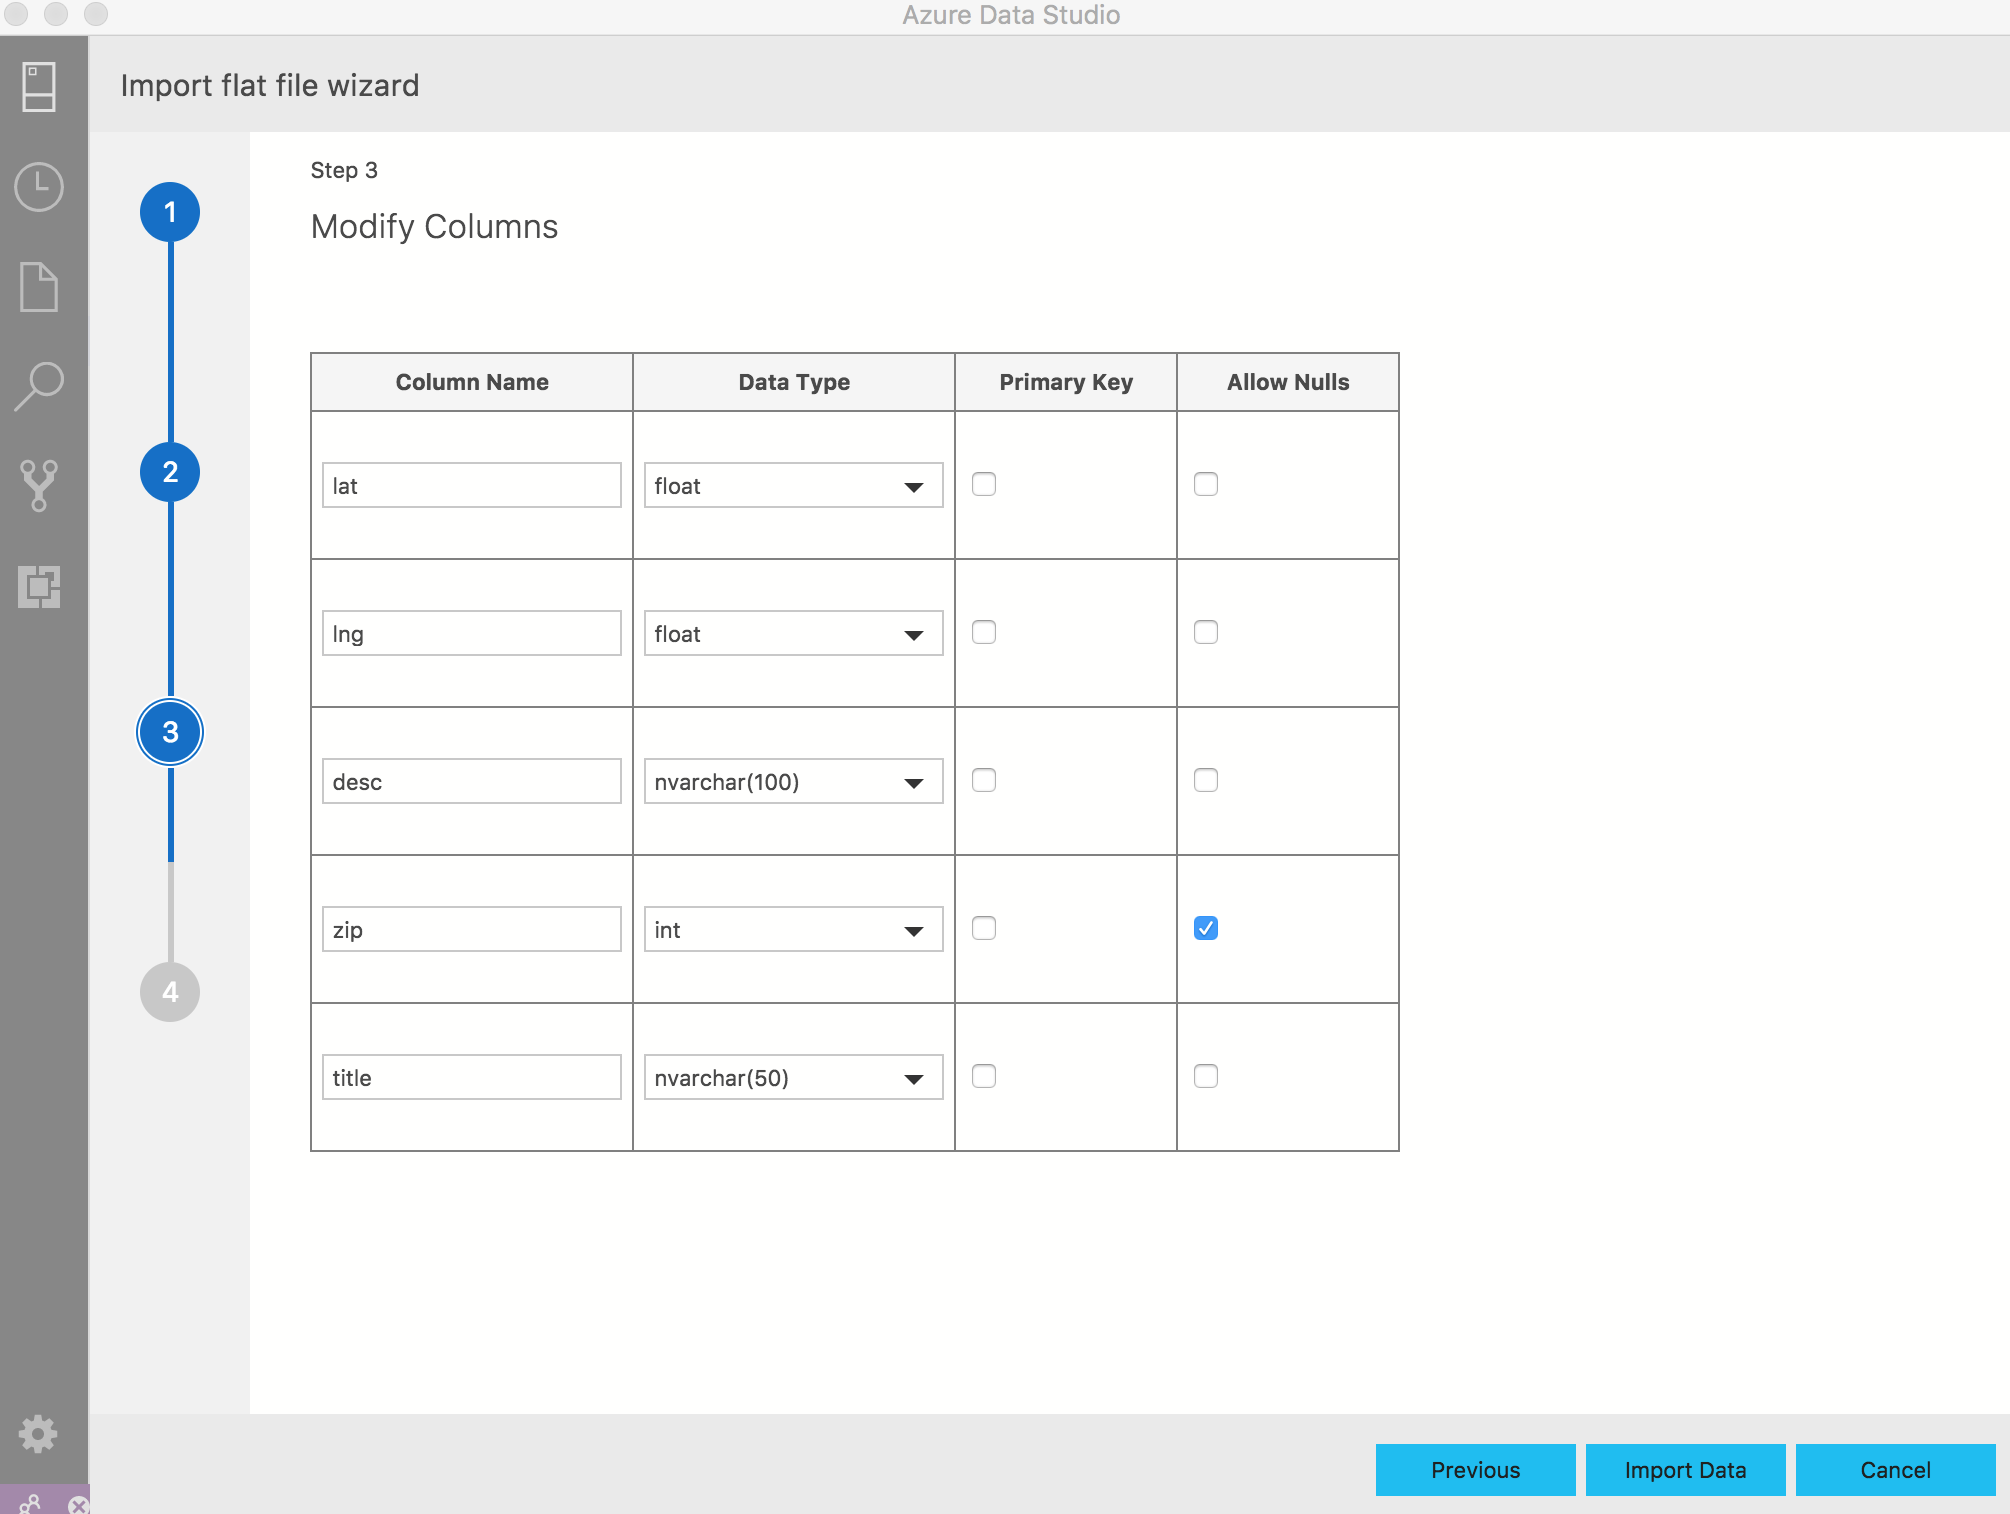The width and height of the screenshot is (2010, 1514).
Task: Enable Allow Nulls for the zip column
Action: pos(1205,927)
